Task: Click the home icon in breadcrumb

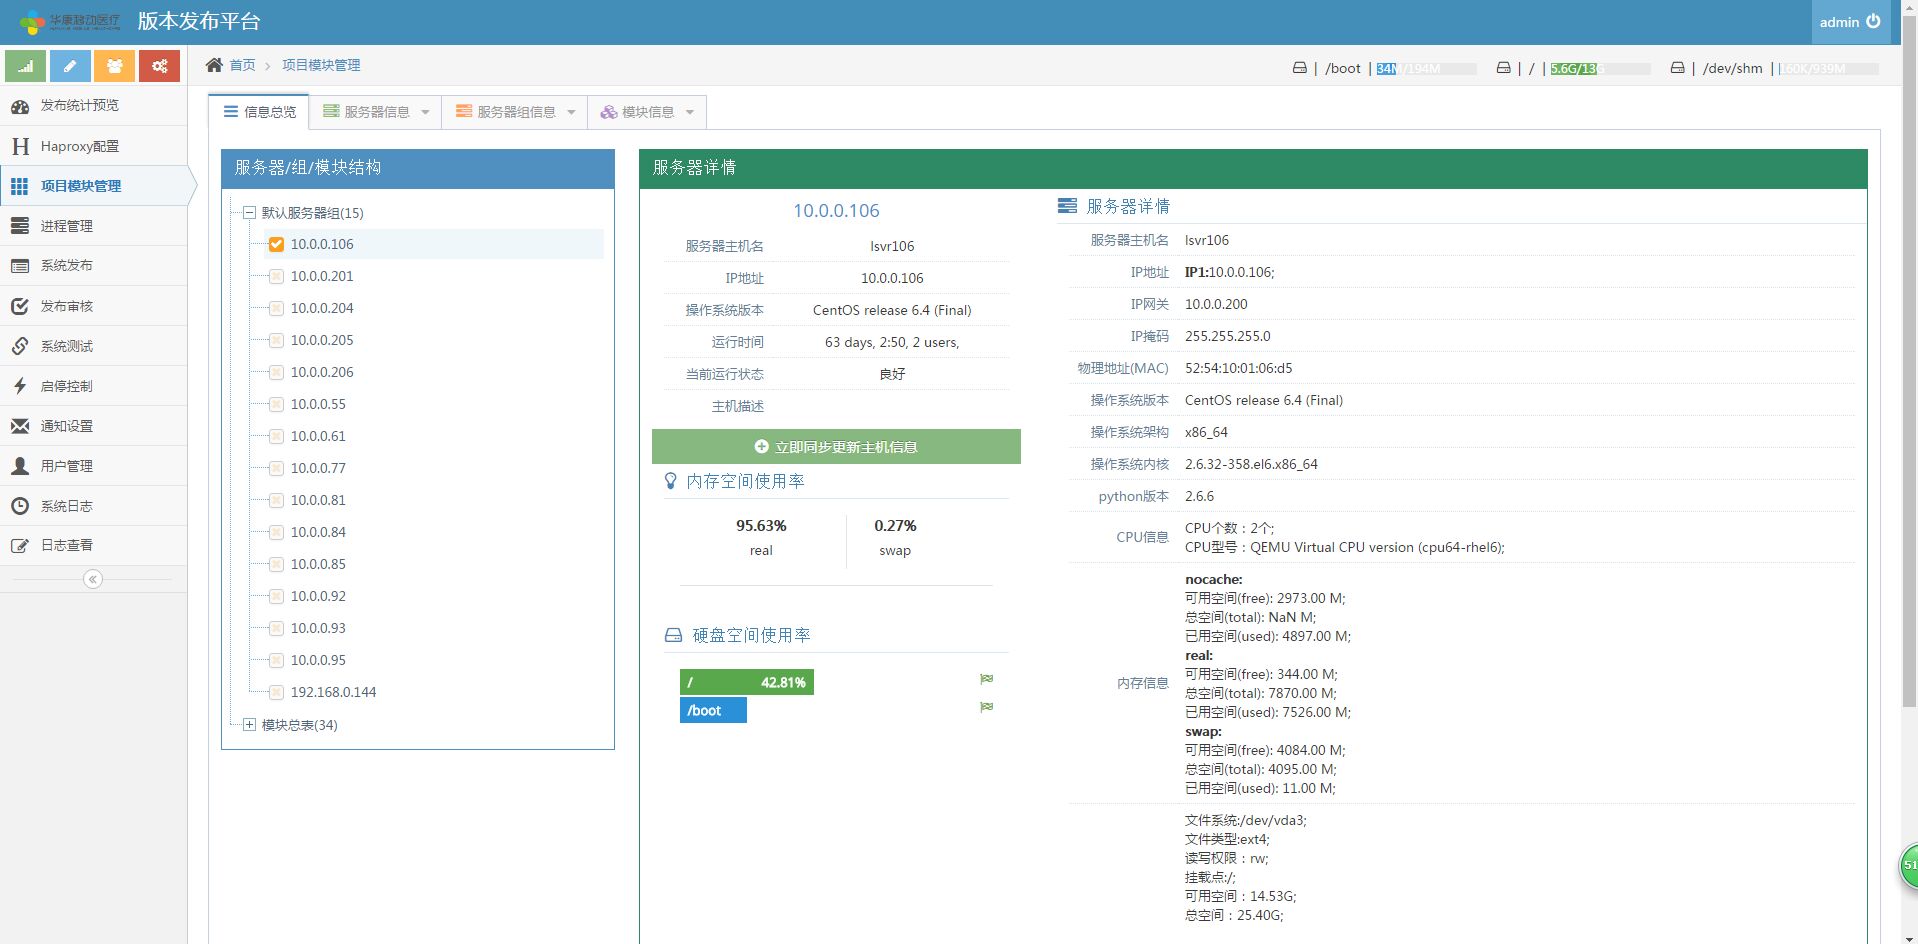Action: point(214,65)
